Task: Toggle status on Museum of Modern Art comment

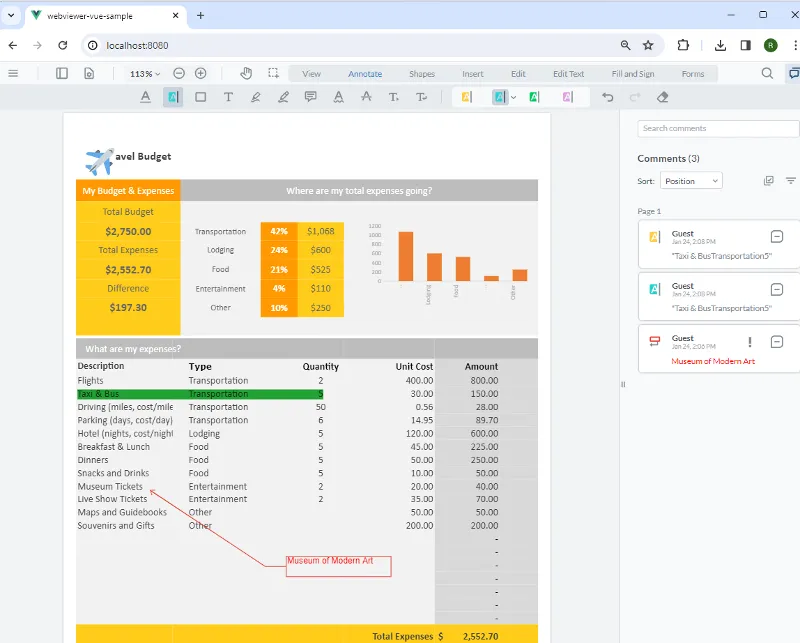Action: (x=777, y=342)
